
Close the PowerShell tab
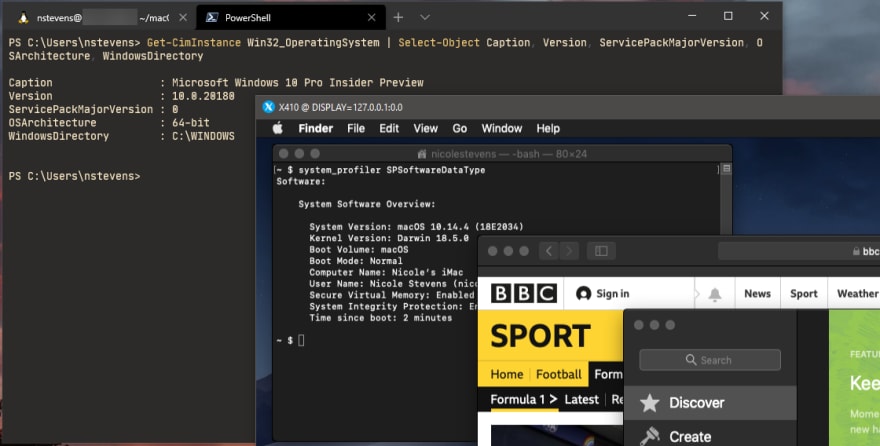coord(372,17)
